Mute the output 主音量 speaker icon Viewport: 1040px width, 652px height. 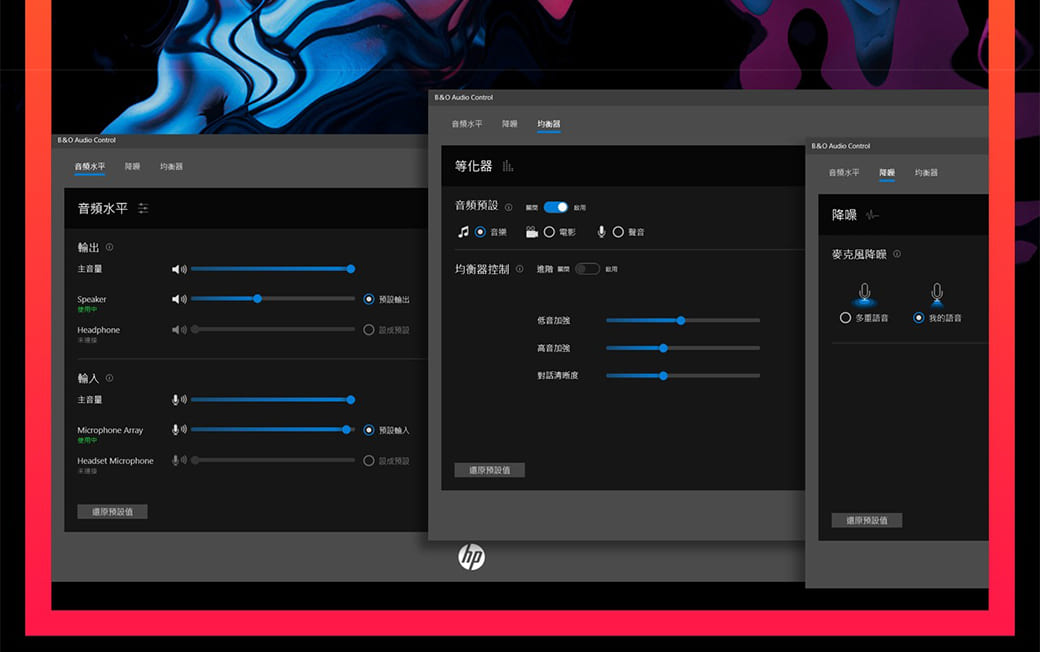coord(179,269)
